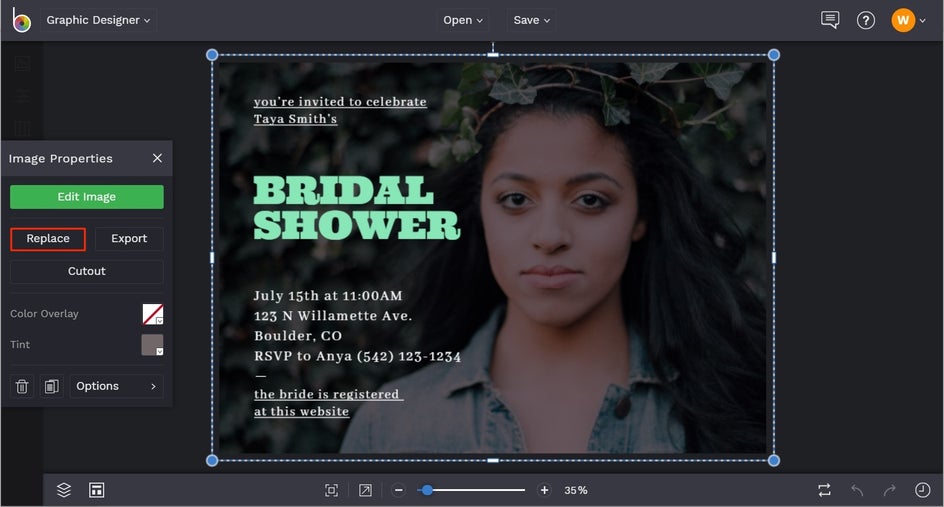944x507 pixels.
Task: Select the "Boulder, CO" text
Action: point(298,335)
